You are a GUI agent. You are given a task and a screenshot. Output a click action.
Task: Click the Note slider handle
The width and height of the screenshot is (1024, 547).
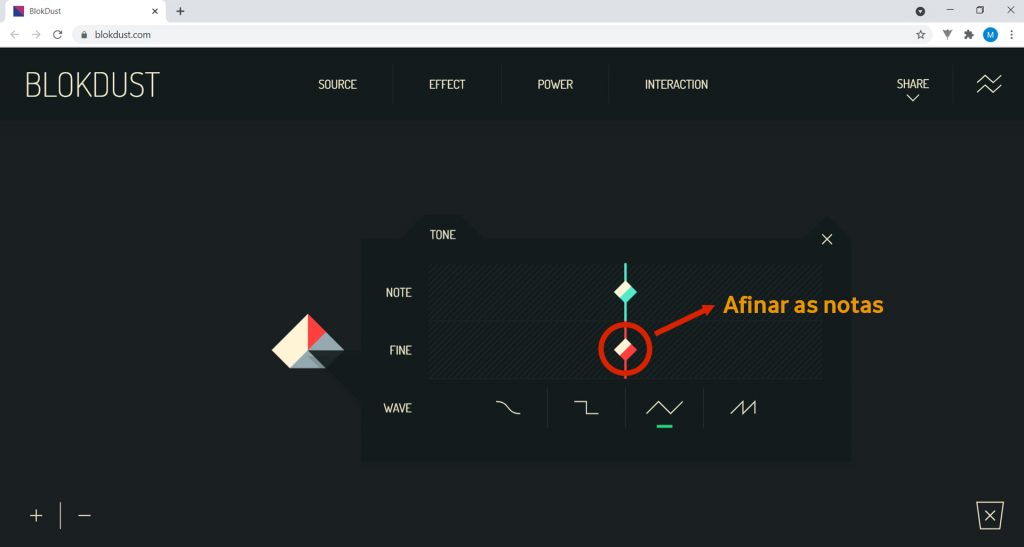coord(625,292)
